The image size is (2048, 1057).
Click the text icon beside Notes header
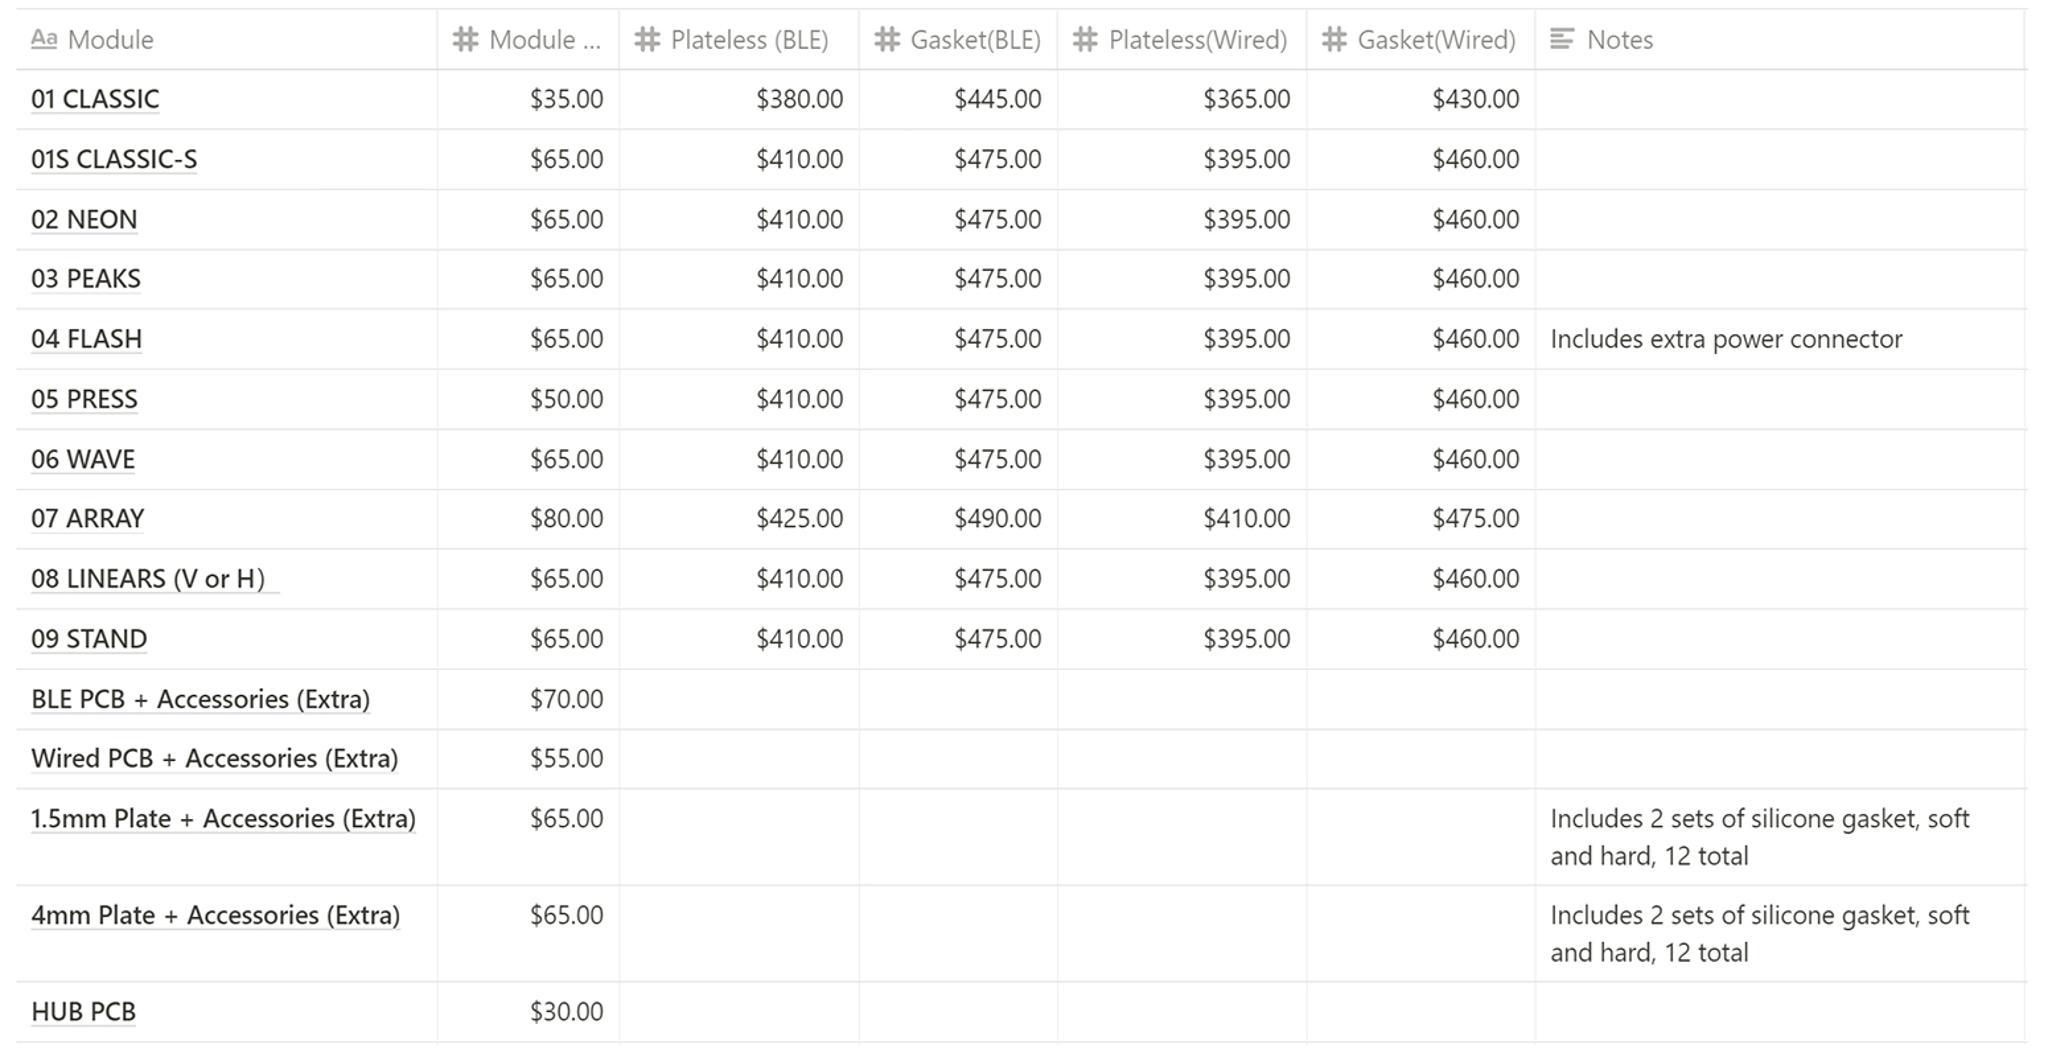[1562, 40]
